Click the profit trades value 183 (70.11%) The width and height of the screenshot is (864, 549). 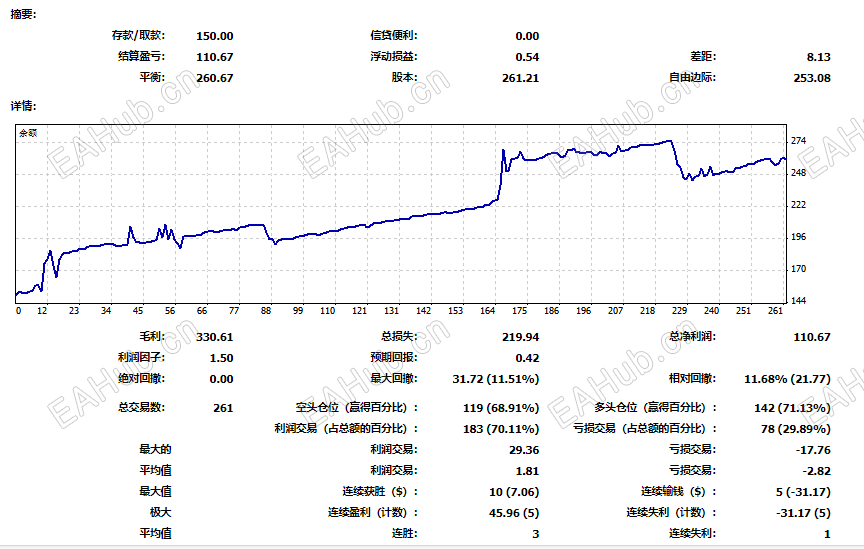coord(501,429)
